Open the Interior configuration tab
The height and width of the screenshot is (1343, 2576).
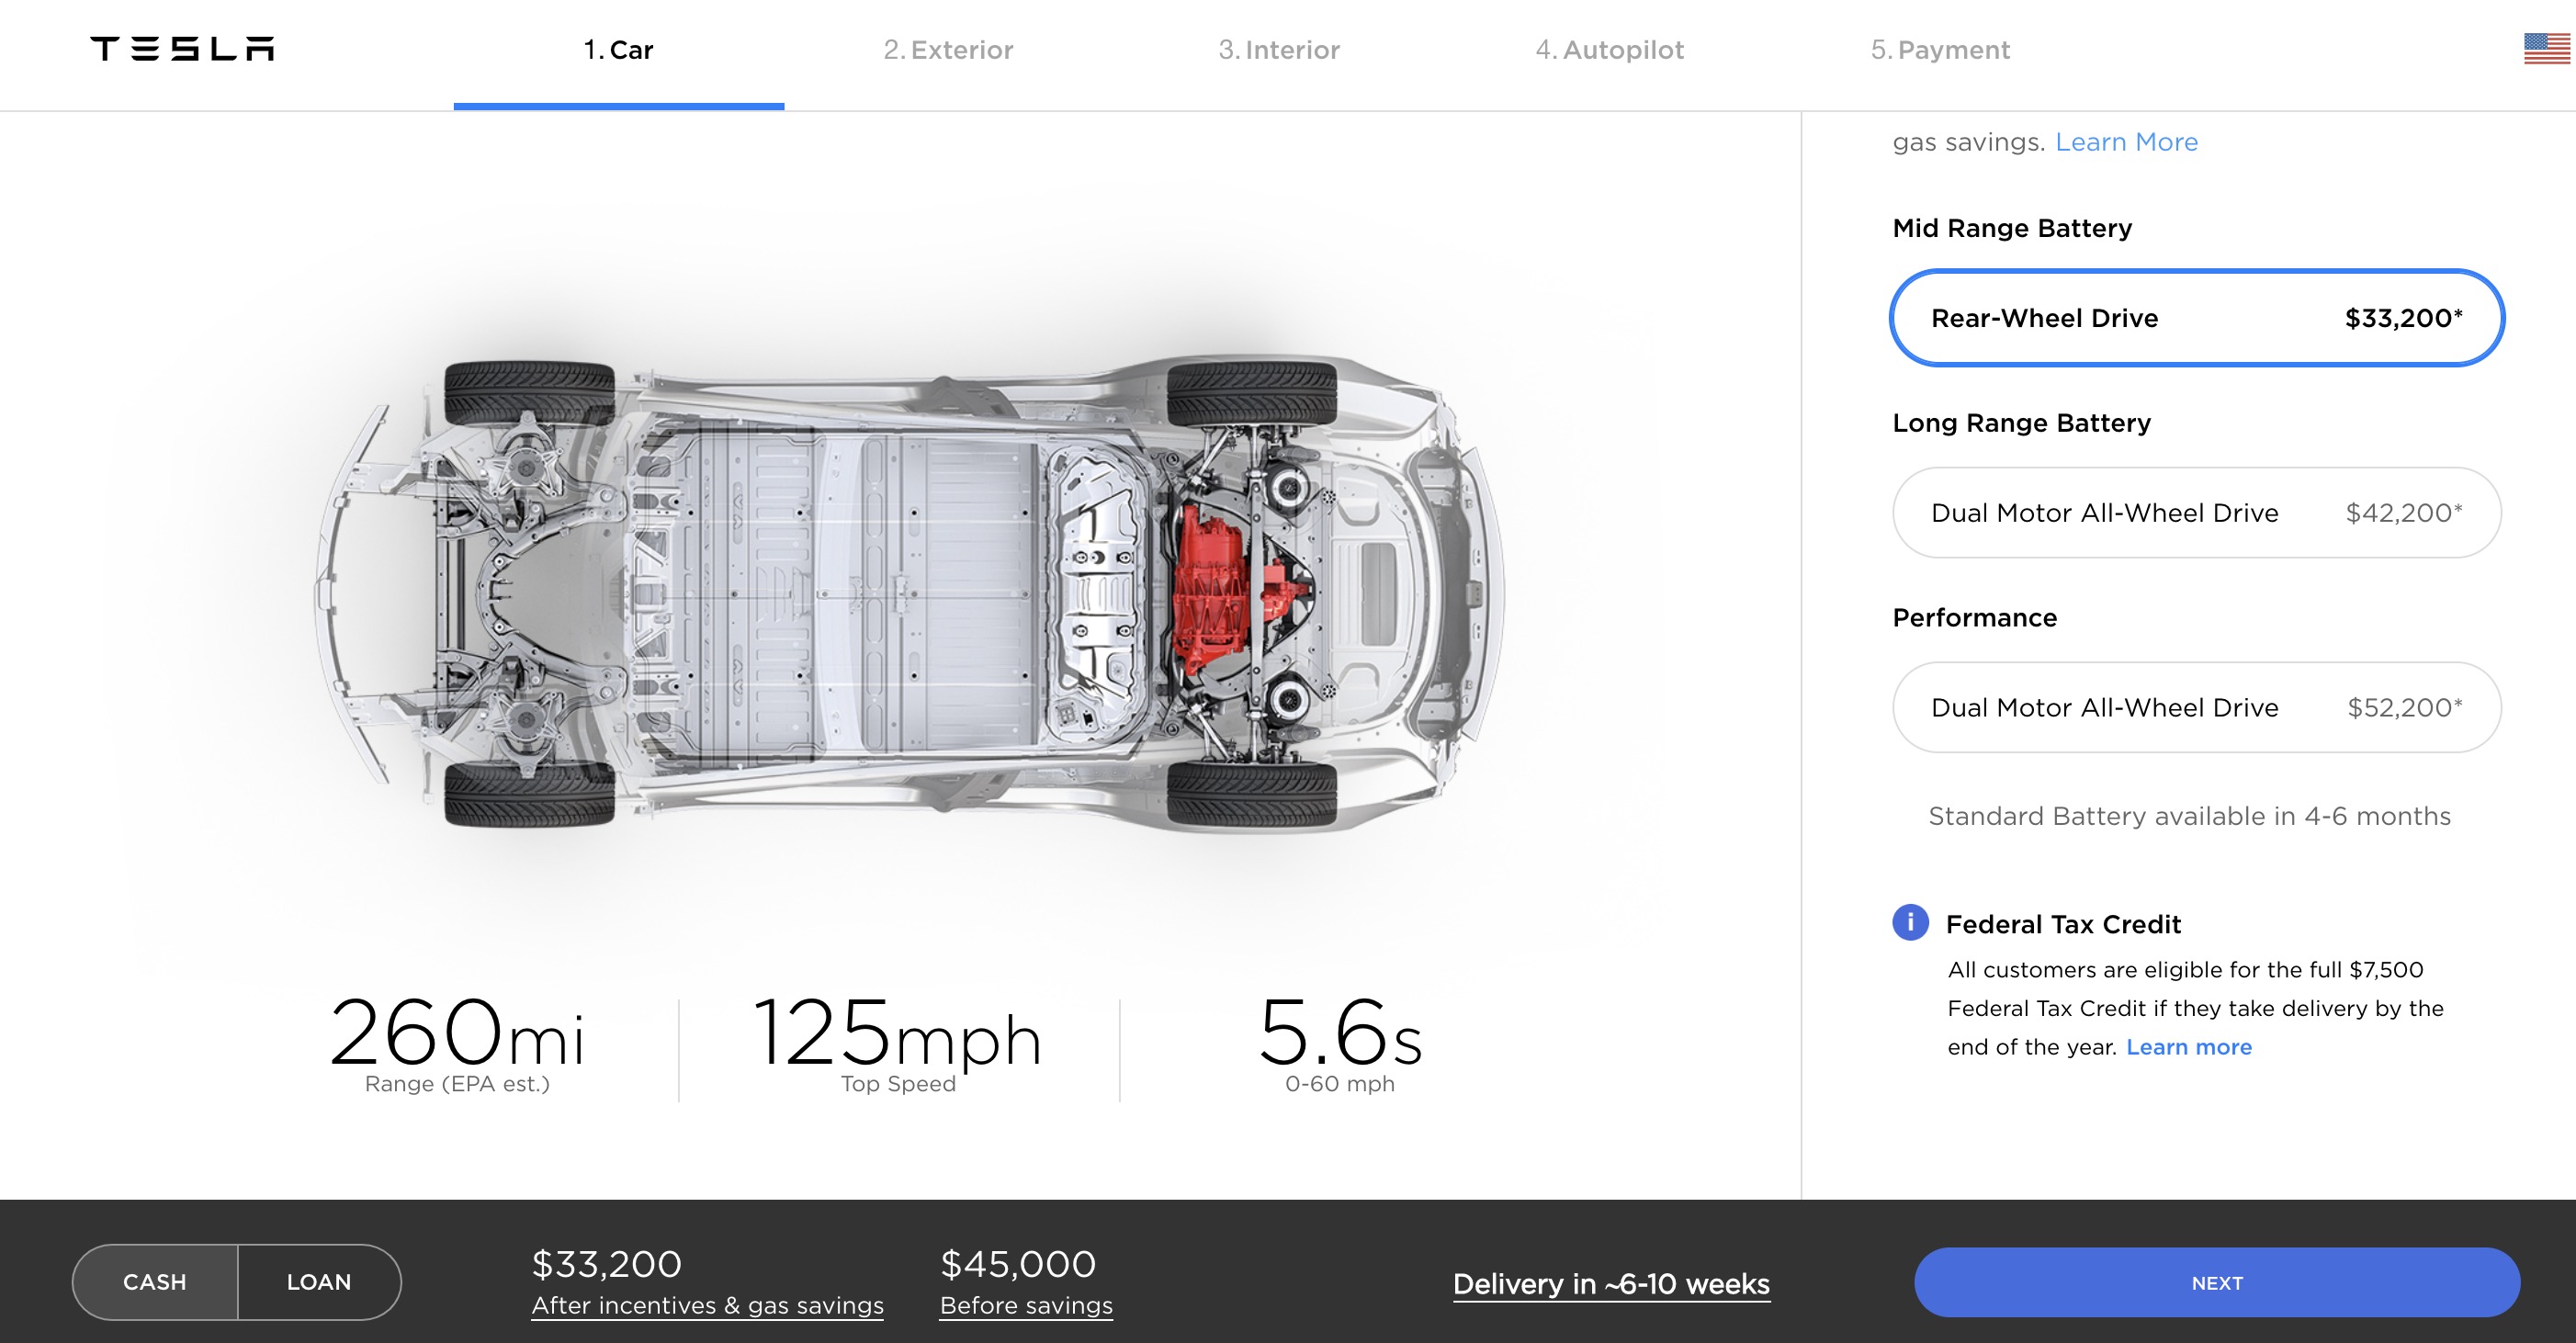coord(1278,49)
